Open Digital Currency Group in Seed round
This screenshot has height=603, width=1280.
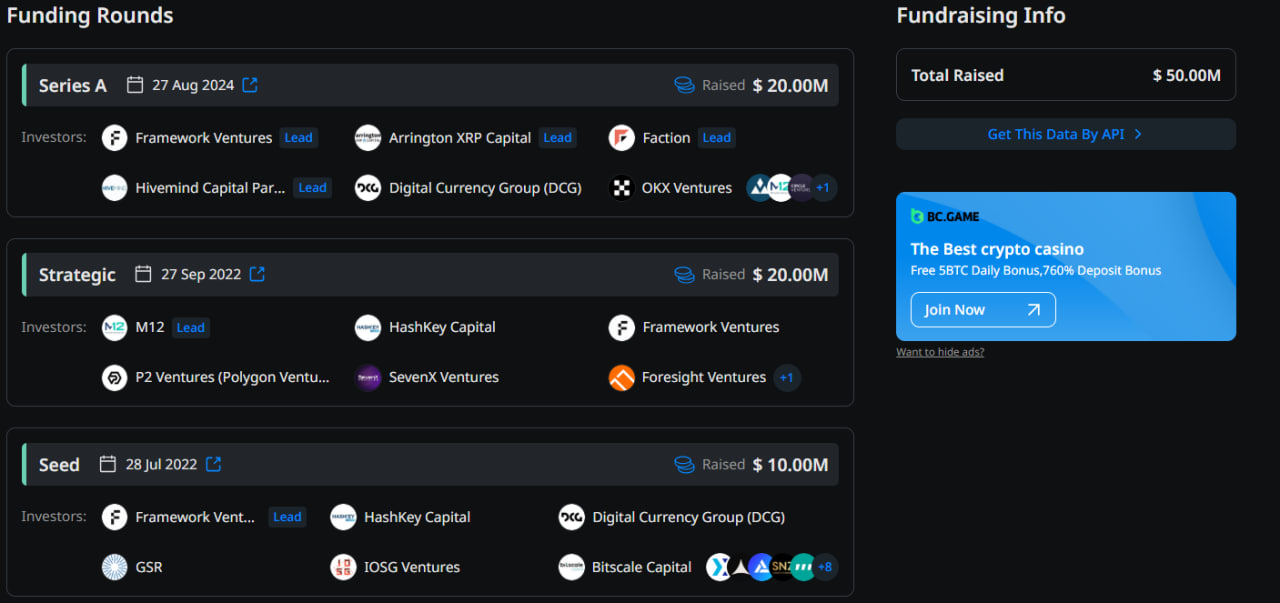coord(688,517)
